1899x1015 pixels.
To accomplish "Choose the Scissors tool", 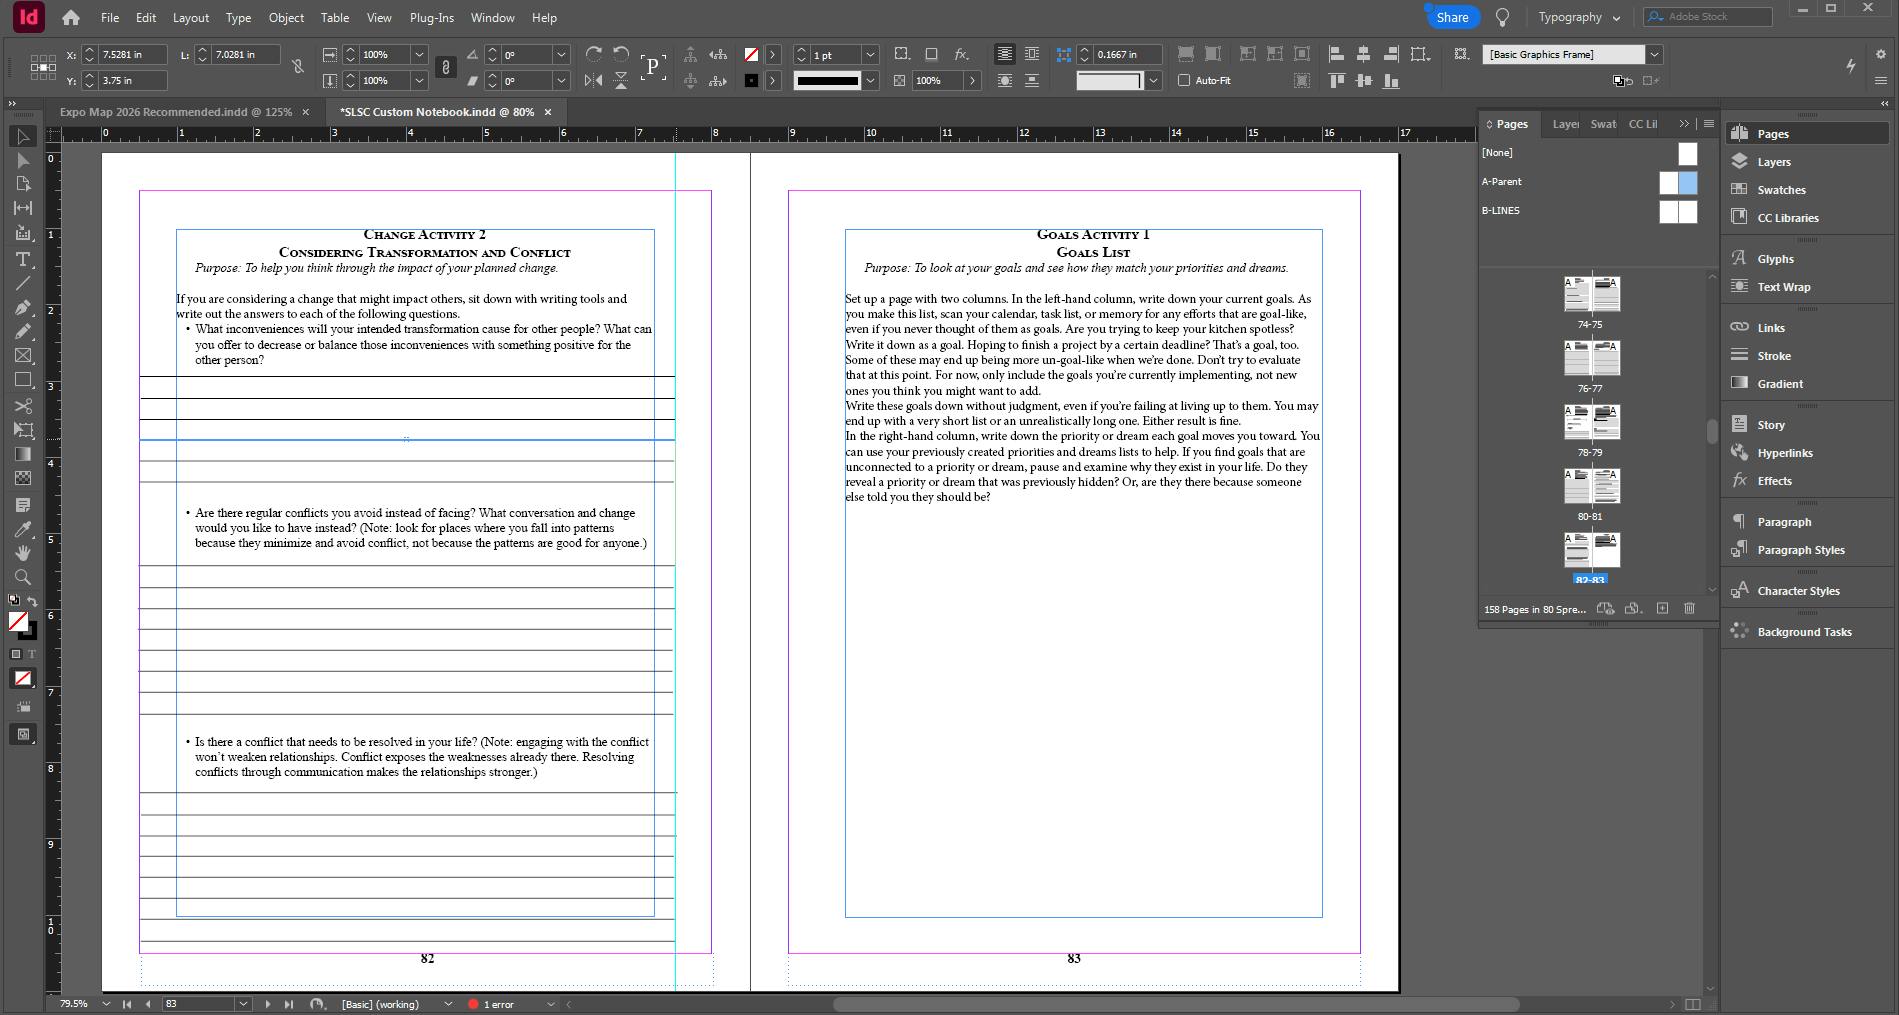I will pos(23,406).
